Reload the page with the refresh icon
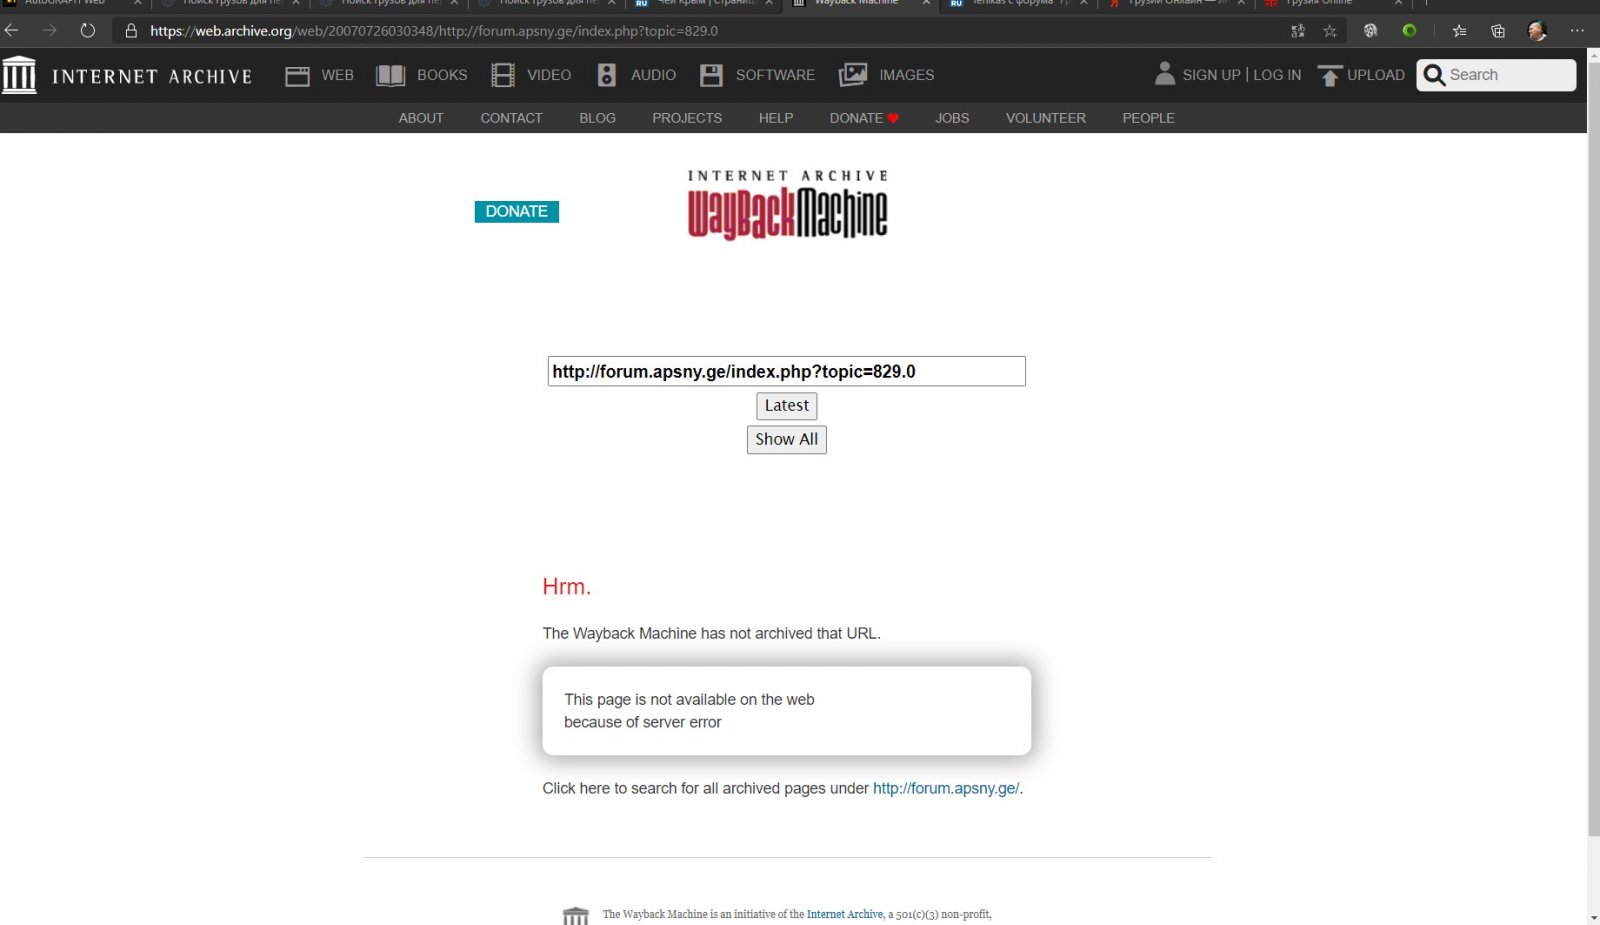 click(x=88, y=31)
